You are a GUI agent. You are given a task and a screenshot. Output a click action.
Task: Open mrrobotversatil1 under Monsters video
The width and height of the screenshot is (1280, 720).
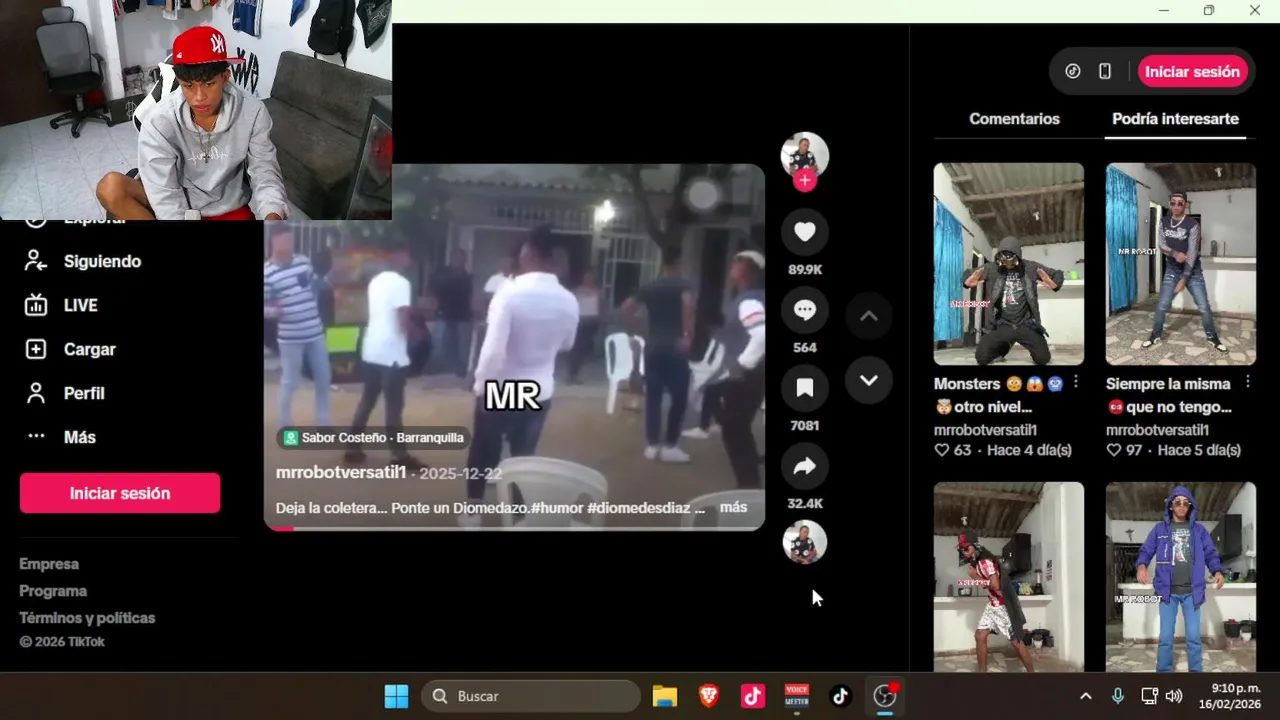[x=985, y=430]
